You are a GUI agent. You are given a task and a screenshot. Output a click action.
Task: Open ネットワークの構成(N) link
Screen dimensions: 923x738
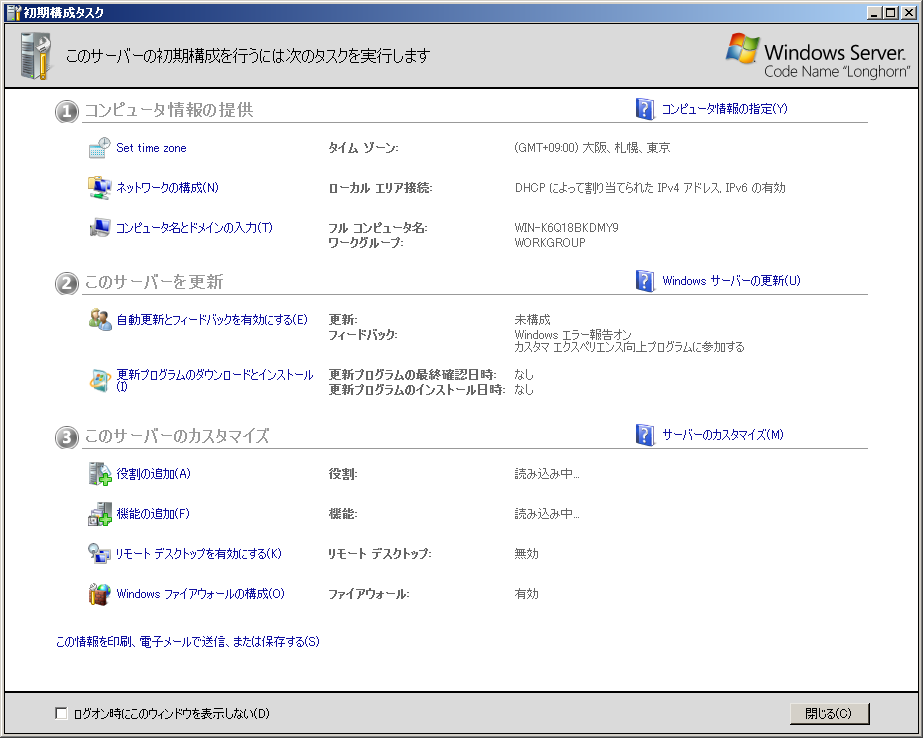pos(167,188)
